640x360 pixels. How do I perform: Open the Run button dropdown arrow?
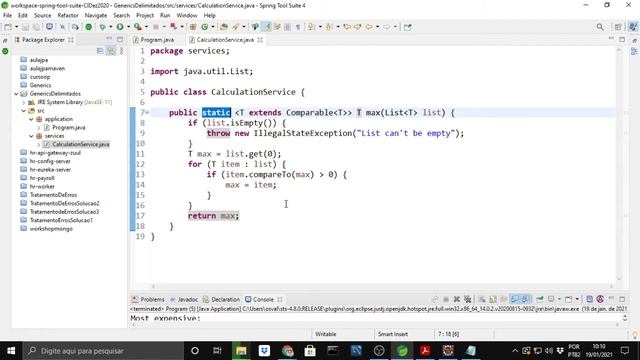pyautogui.click(x=128, y=27)
